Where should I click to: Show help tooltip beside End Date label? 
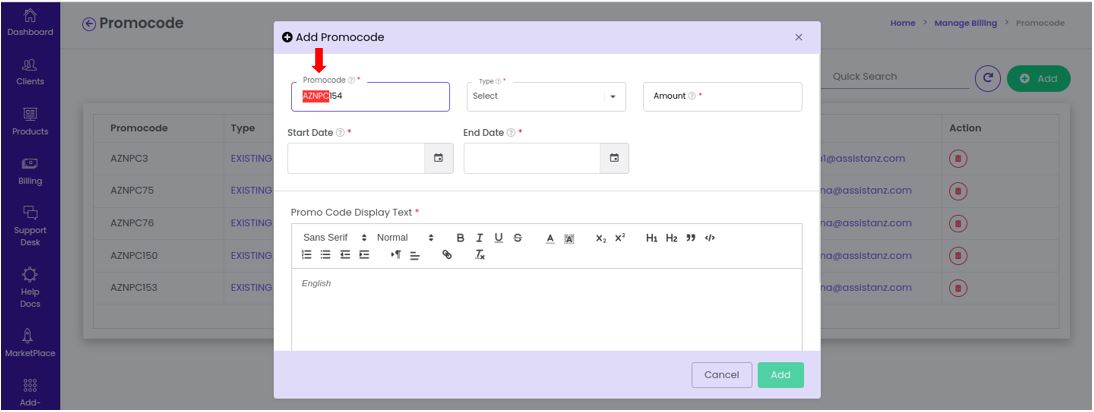coord(511,132)
